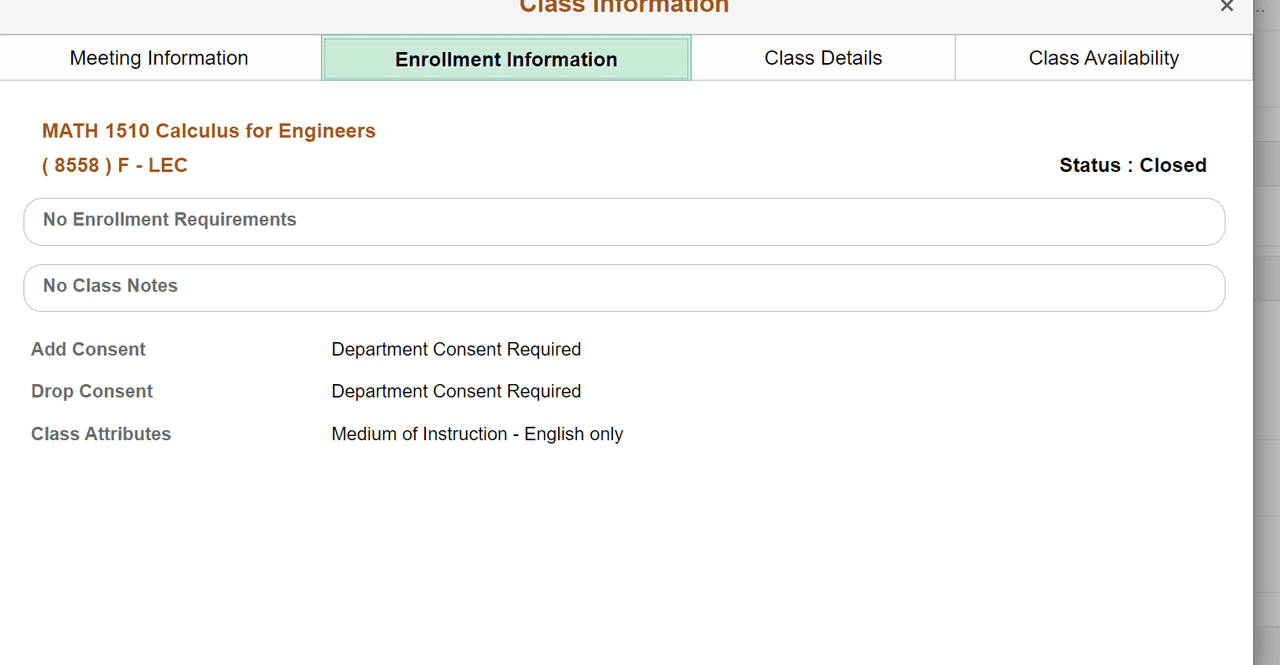Click the Class Information dialog title
Screen dimensions: 1280x665
624,7
